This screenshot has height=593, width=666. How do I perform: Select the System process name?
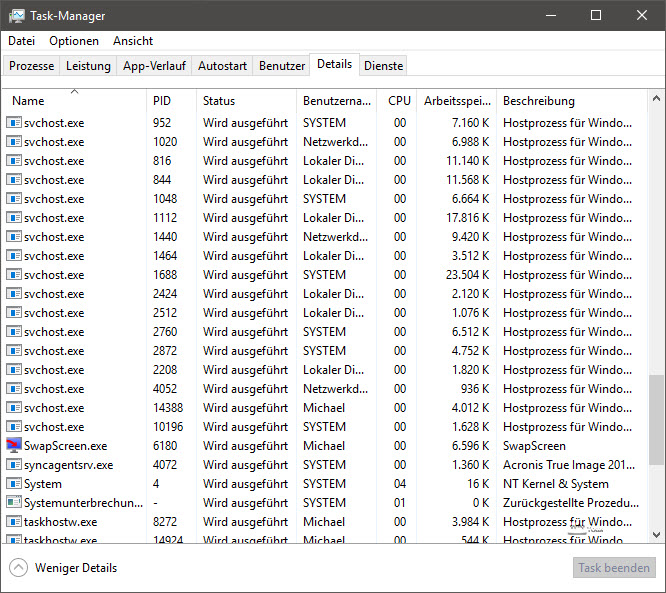[x=42, y=484]
